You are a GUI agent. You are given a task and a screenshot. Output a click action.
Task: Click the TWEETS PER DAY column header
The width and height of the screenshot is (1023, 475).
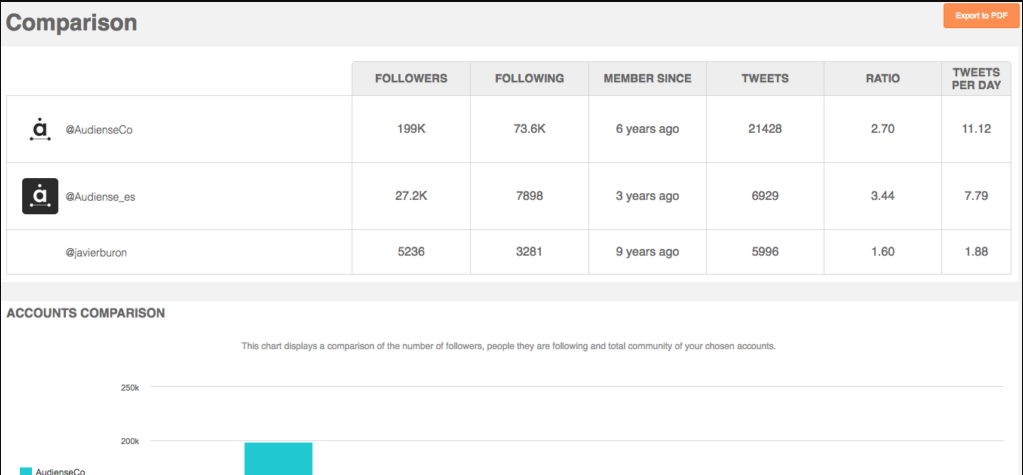(977, 78)
